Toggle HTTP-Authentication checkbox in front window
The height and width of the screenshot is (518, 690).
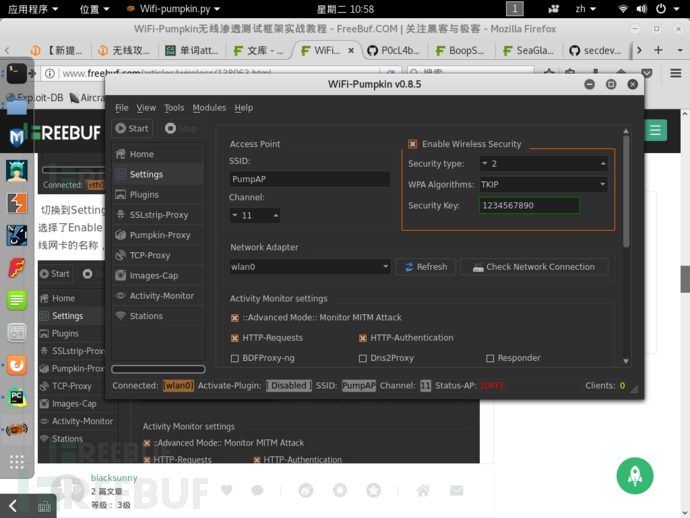tap(363, 338)
